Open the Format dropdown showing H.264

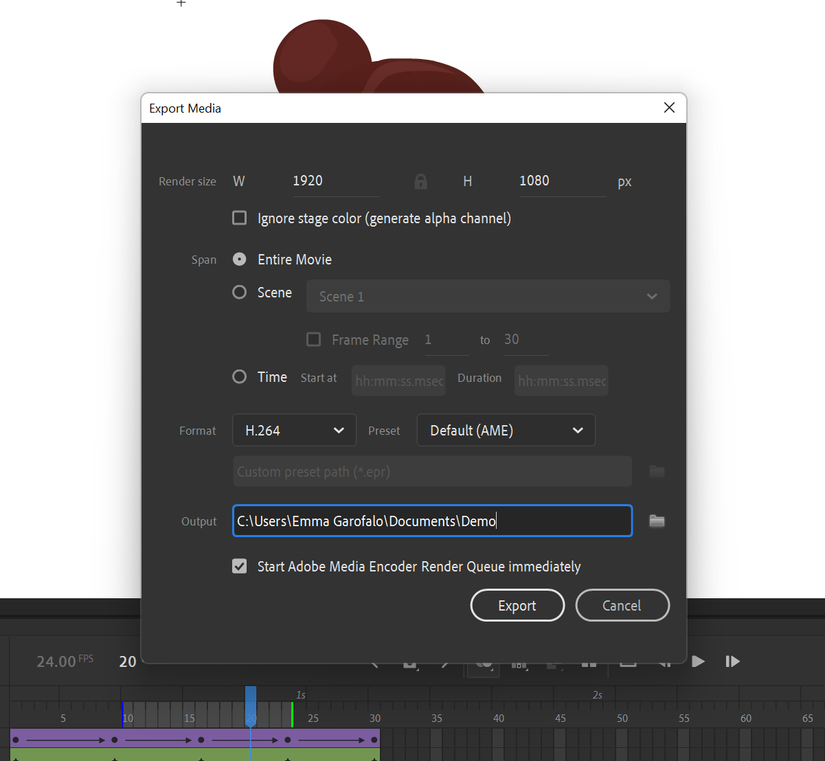coord(294,430)
